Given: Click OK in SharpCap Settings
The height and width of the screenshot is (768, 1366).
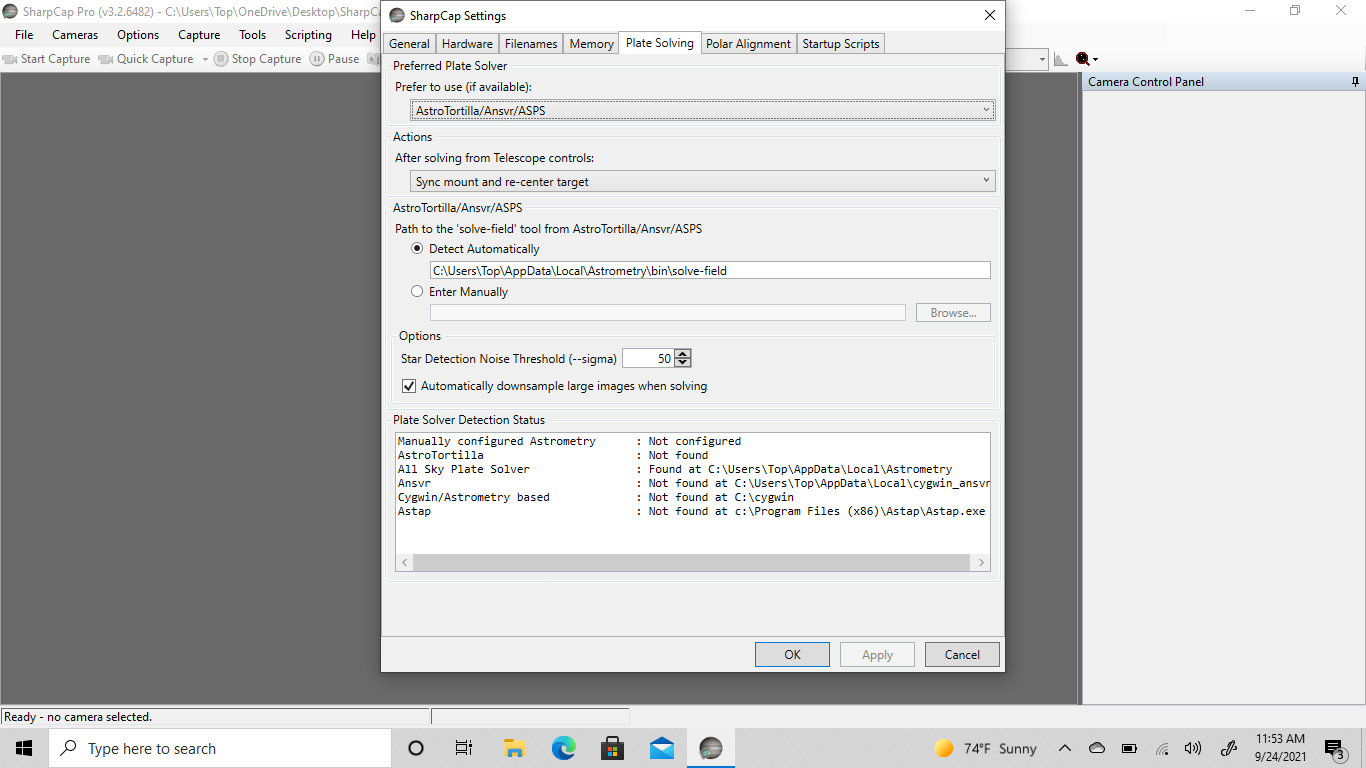Looking at the screenshot, I should tap(792, 655).
